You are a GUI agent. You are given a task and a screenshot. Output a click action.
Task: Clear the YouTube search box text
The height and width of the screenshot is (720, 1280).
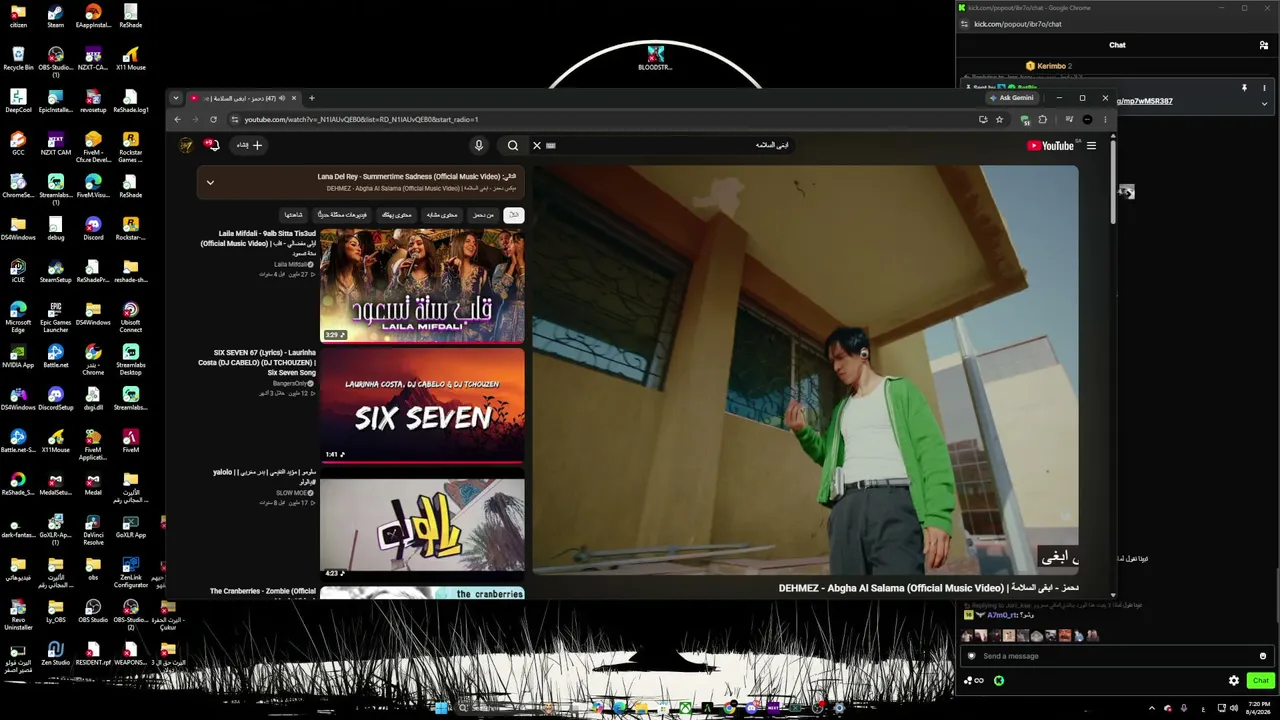point(537,145)
